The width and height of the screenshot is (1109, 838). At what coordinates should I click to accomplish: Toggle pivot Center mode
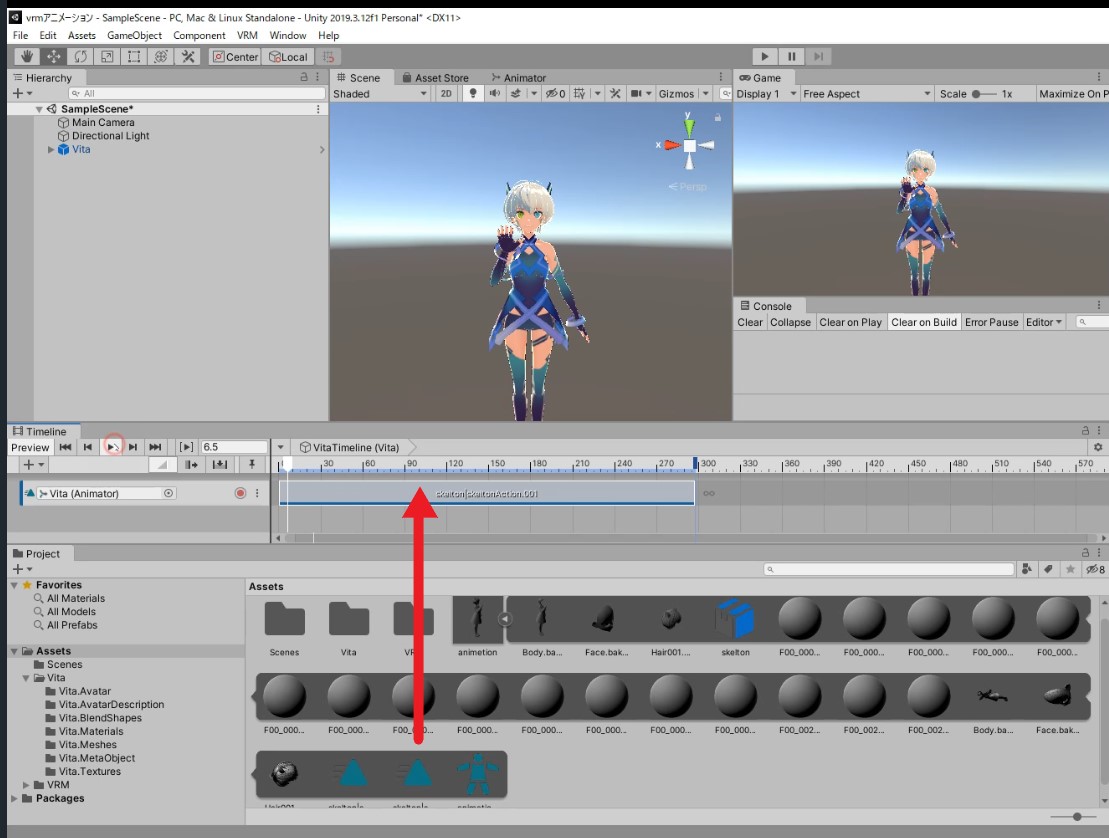tap(236, 57)
